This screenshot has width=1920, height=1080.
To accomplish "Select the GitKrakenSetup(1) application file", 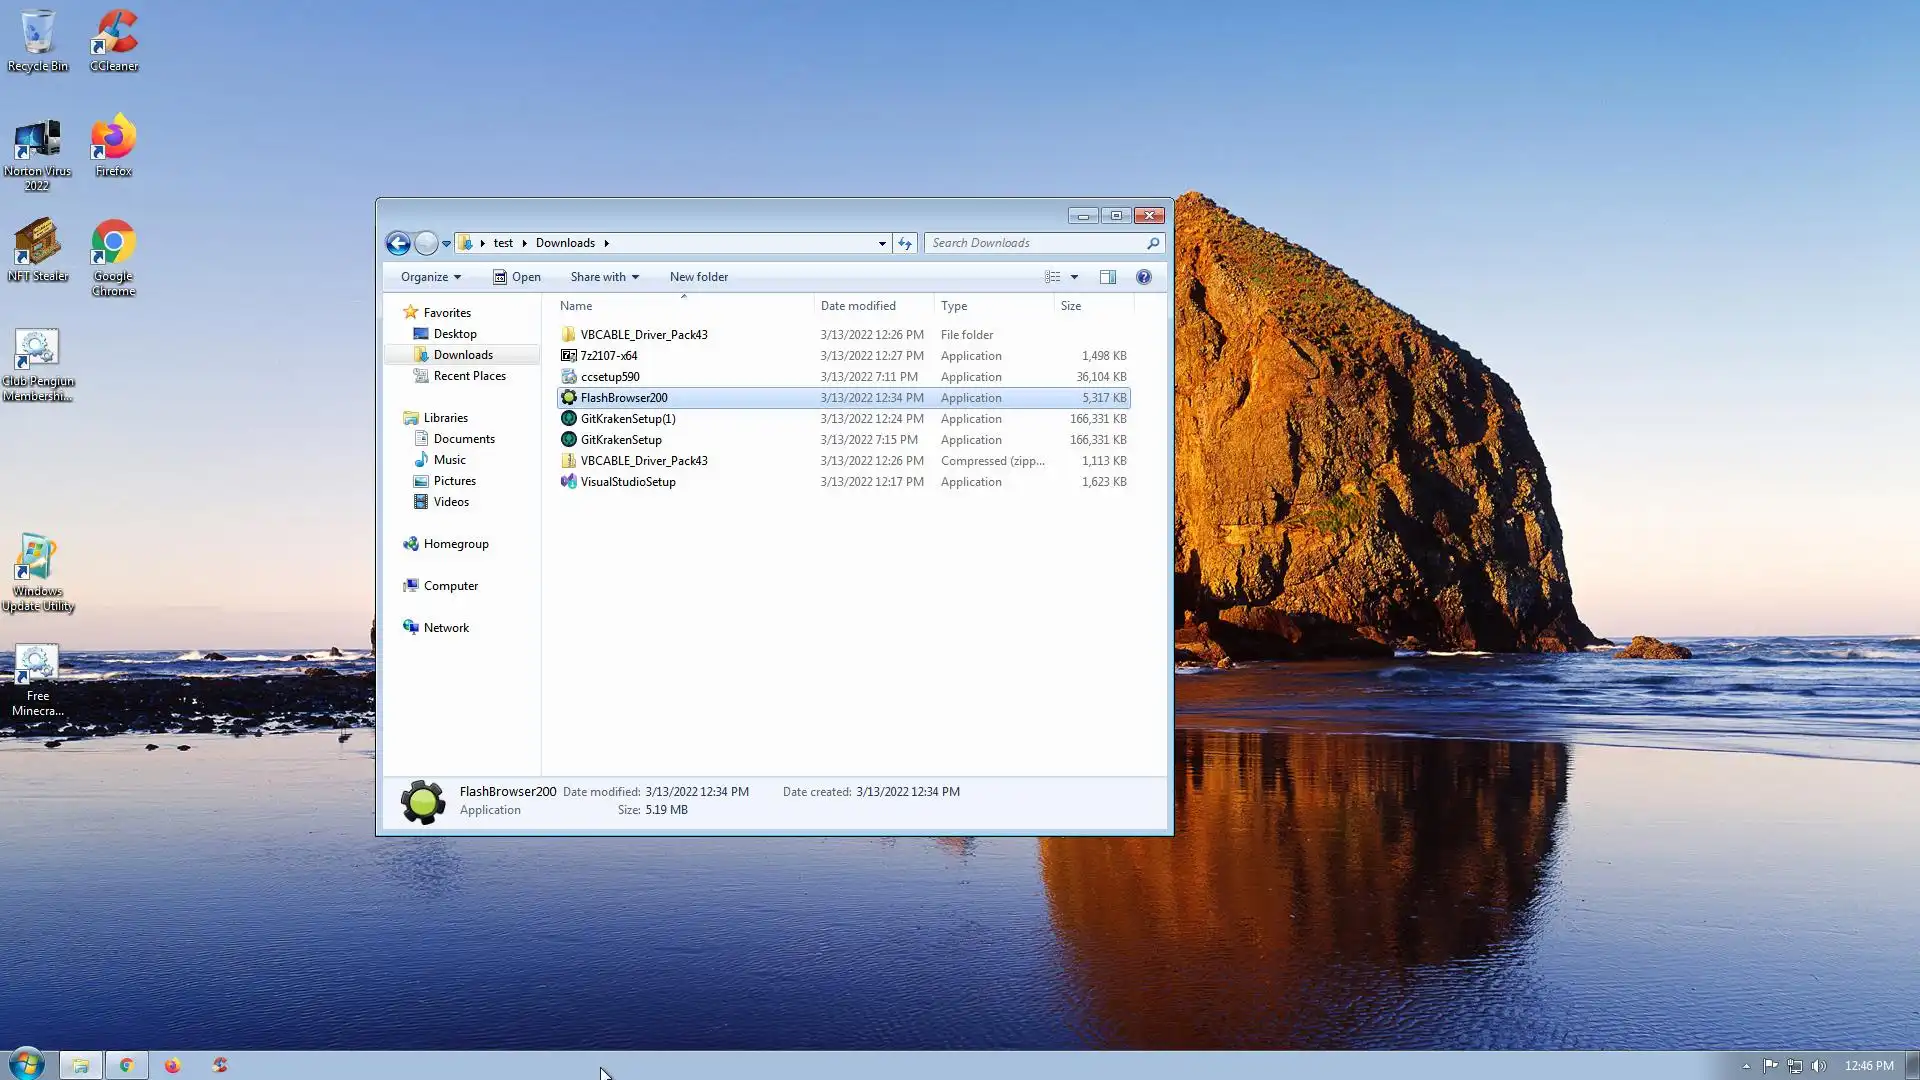I will pos(628,419).
